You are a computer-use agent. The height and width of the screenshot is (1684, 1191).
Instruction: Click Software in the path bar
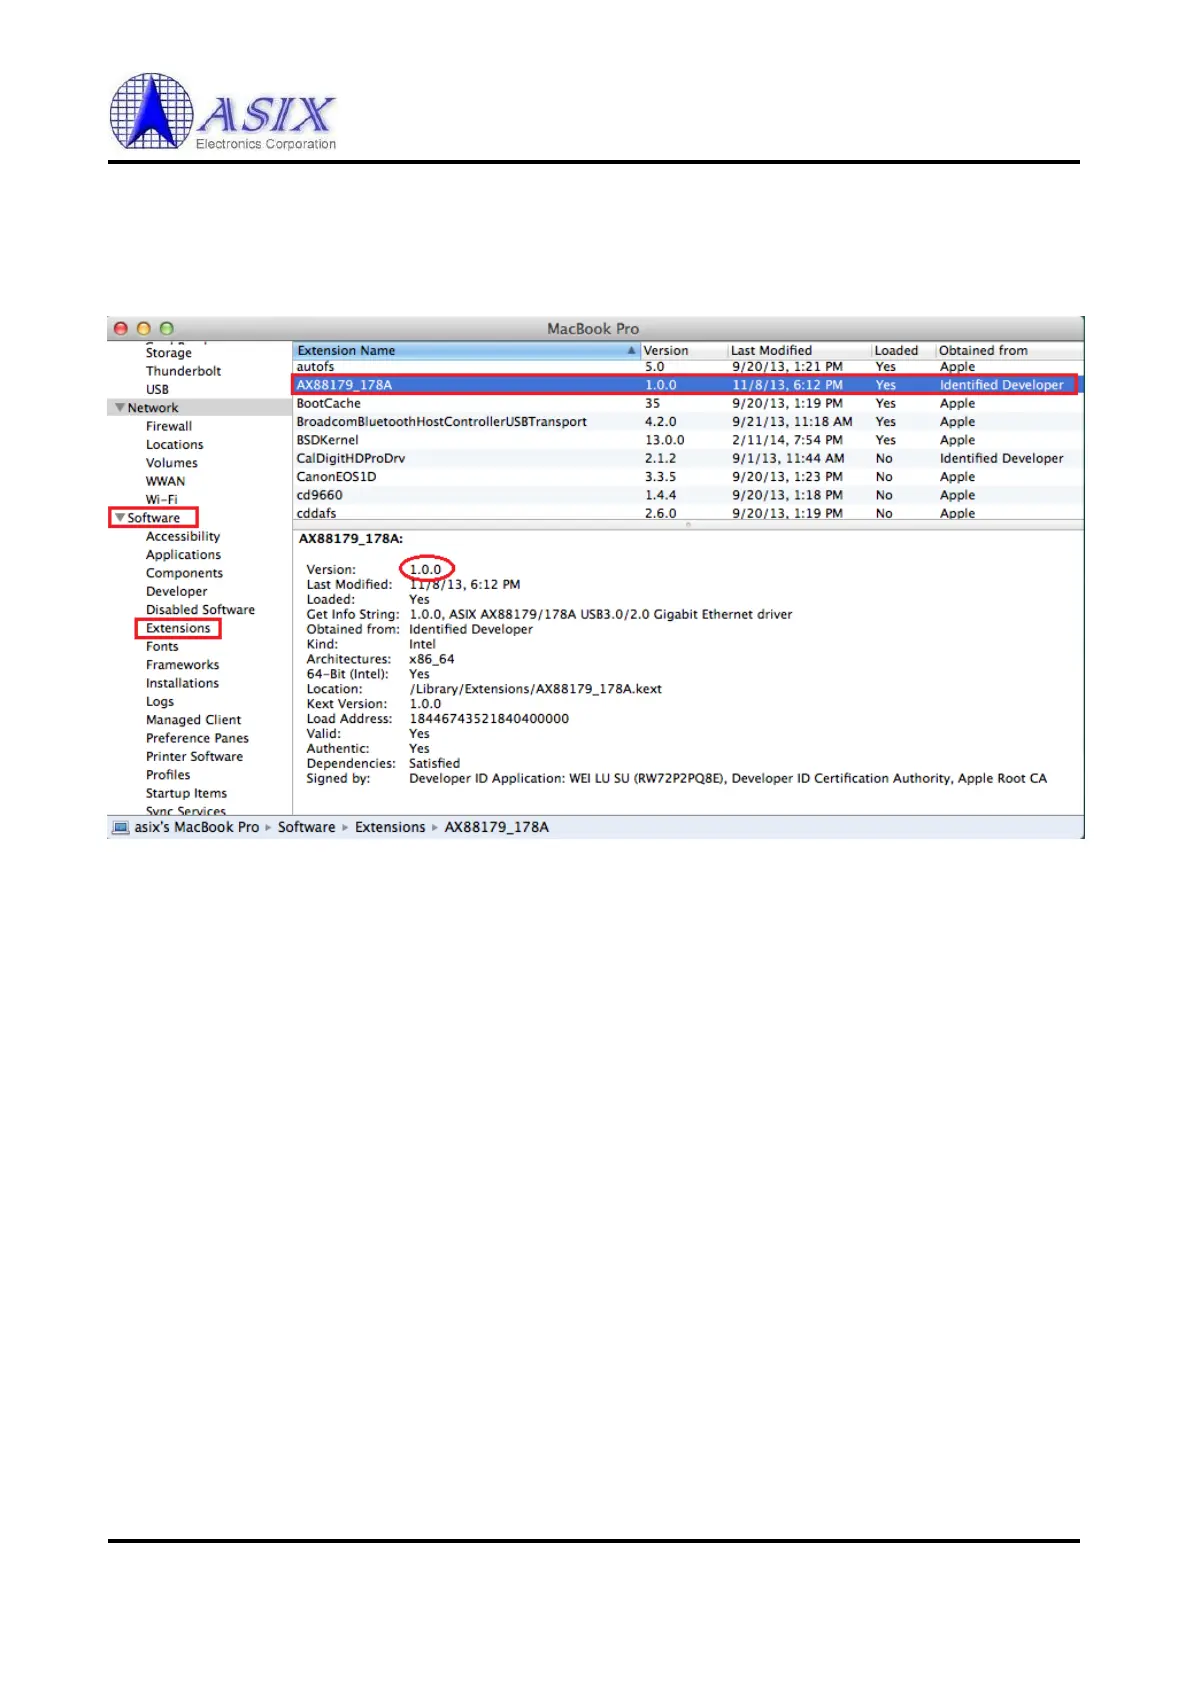click(307, 828)
